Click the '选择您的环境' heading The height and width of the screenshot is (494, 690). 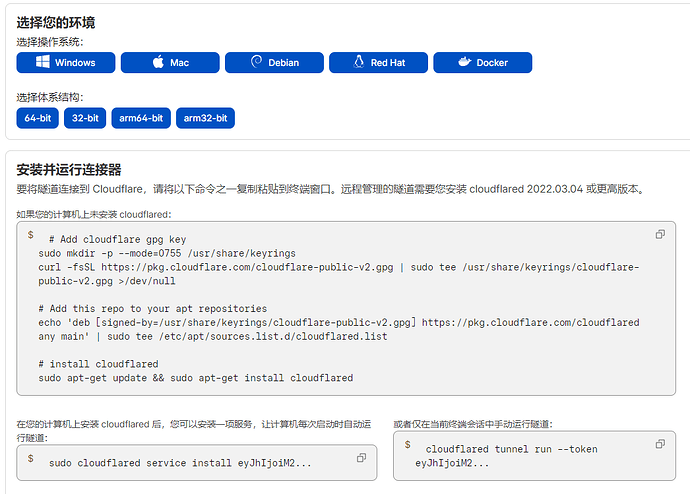56,22
